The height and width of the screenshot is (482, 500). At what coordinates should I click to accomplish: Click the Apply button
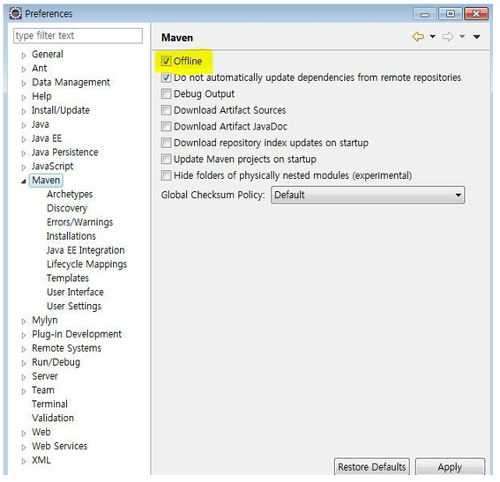[450, 467]
